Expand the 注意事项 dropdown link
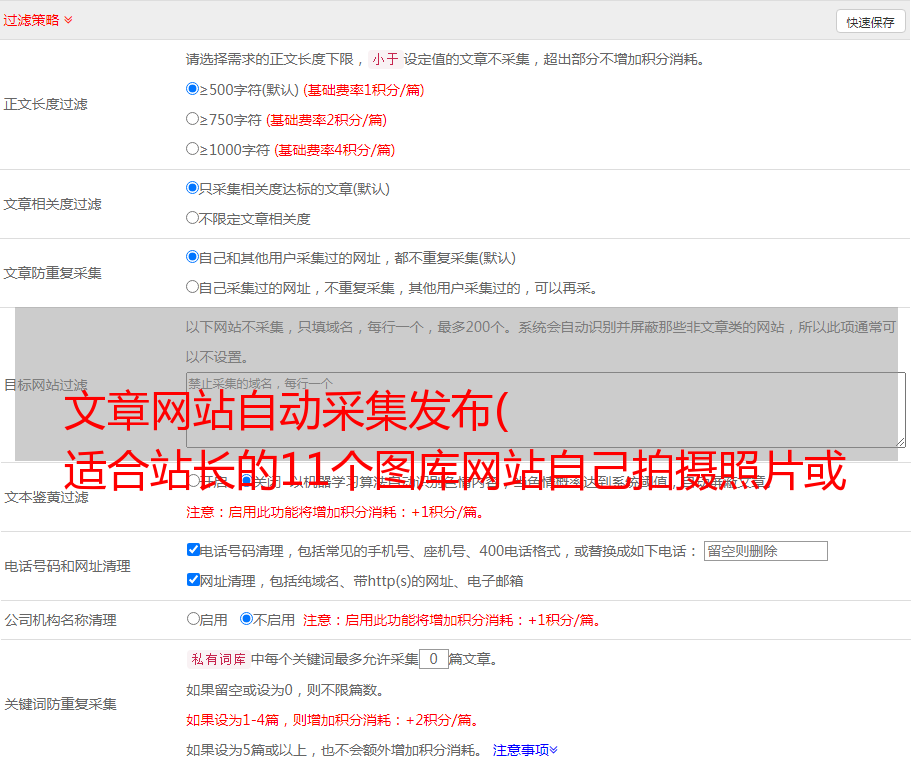The image size is (912, 768). tap(525, 749)
